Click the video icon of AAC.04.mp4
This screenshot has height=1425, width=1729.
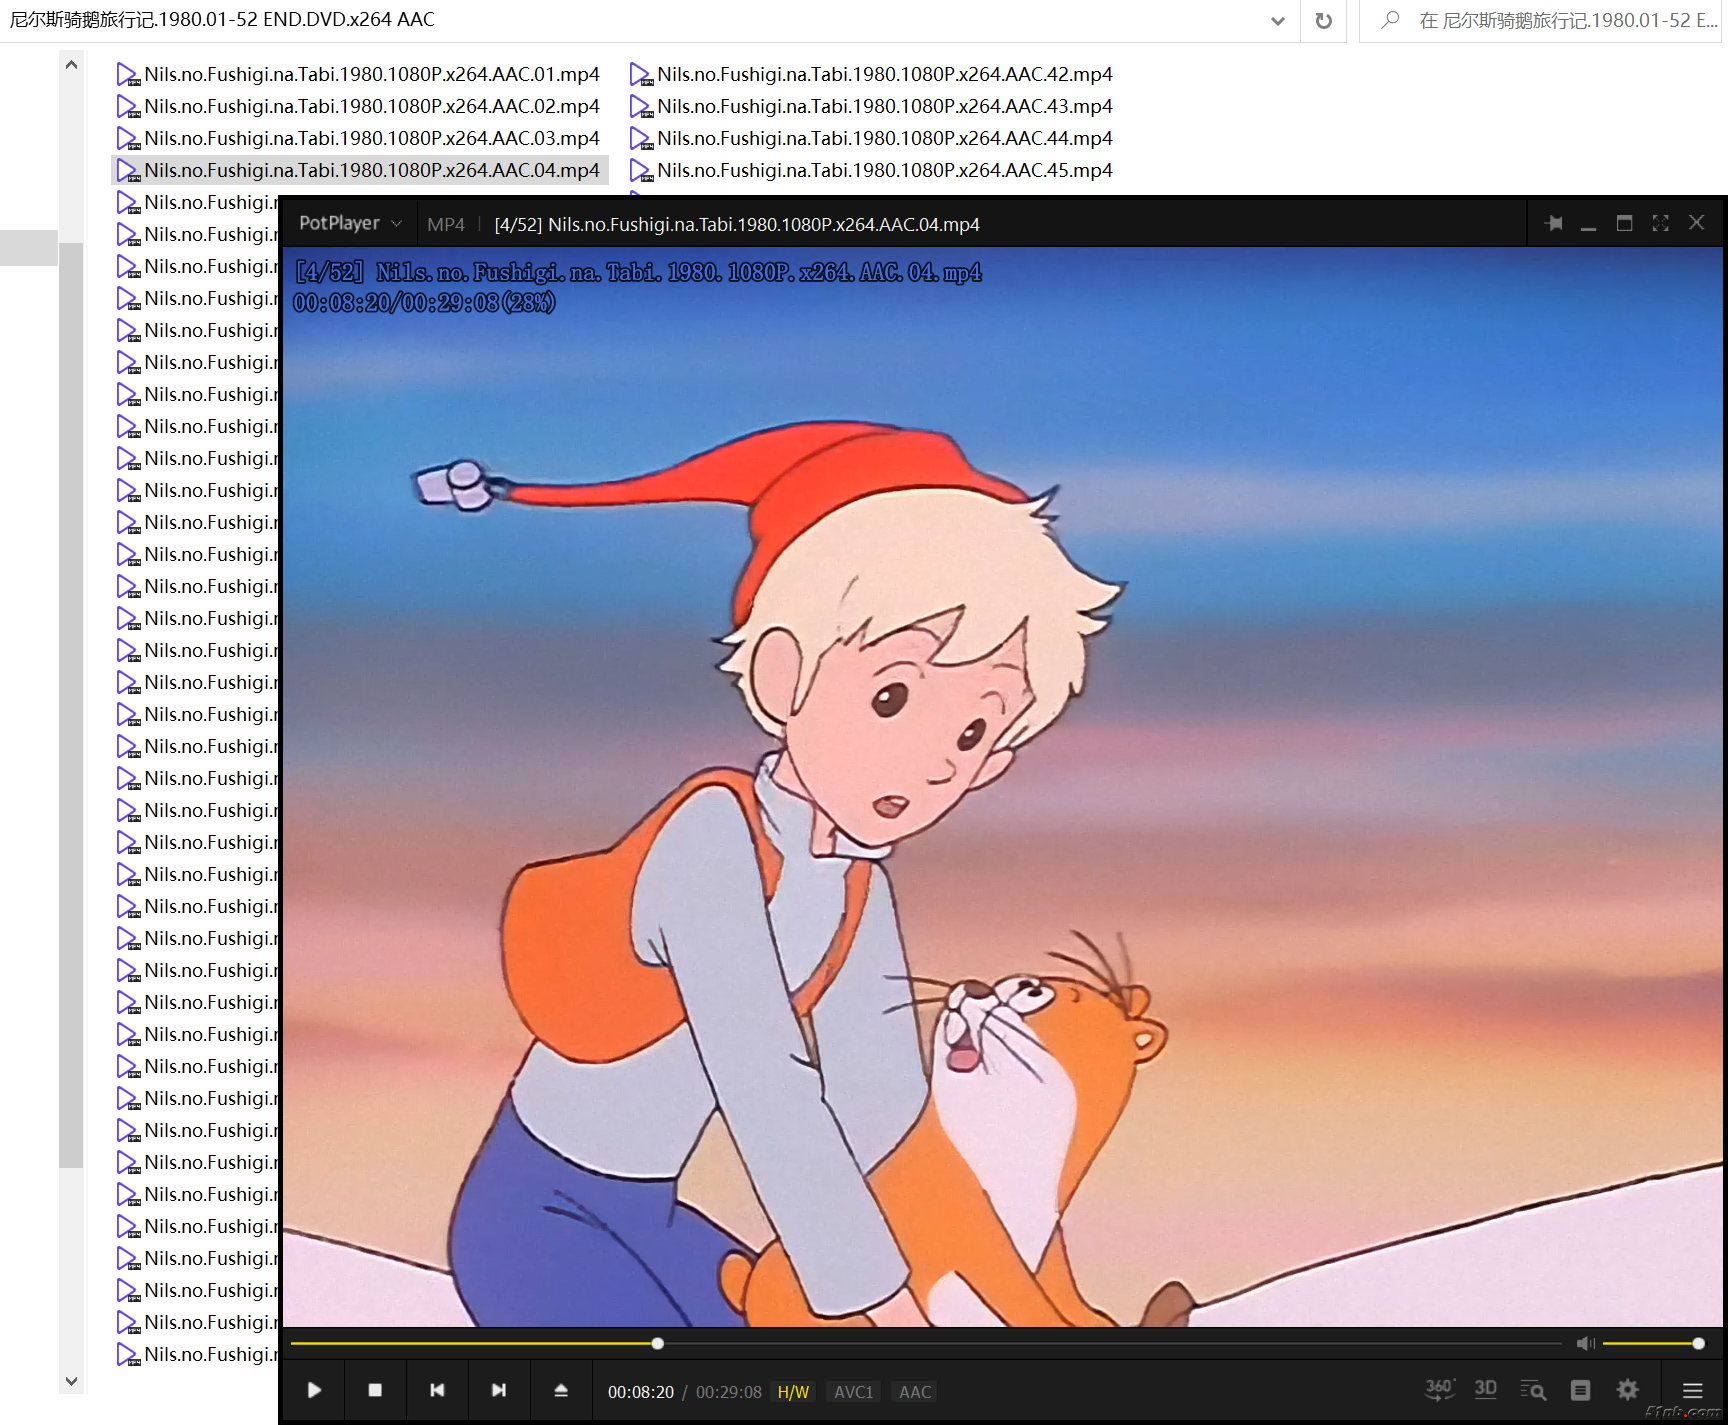pyautogui.click(x=128, y=171)
